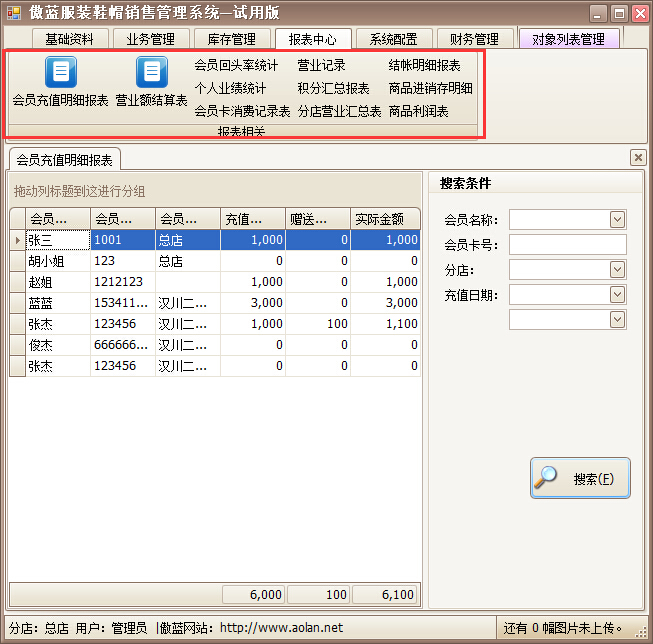The width and height of the screenshot is (653, 644).
Task: Open 会员卡消费记录表 report
Action: pos(242,111)
